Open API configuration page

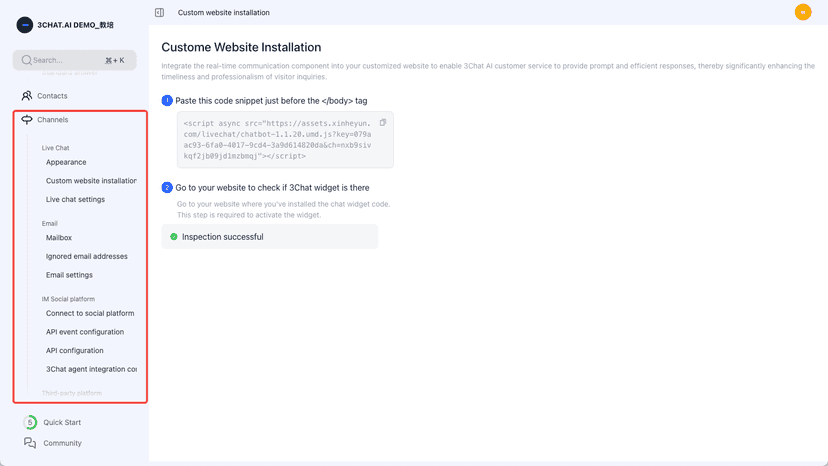(74, 350)
